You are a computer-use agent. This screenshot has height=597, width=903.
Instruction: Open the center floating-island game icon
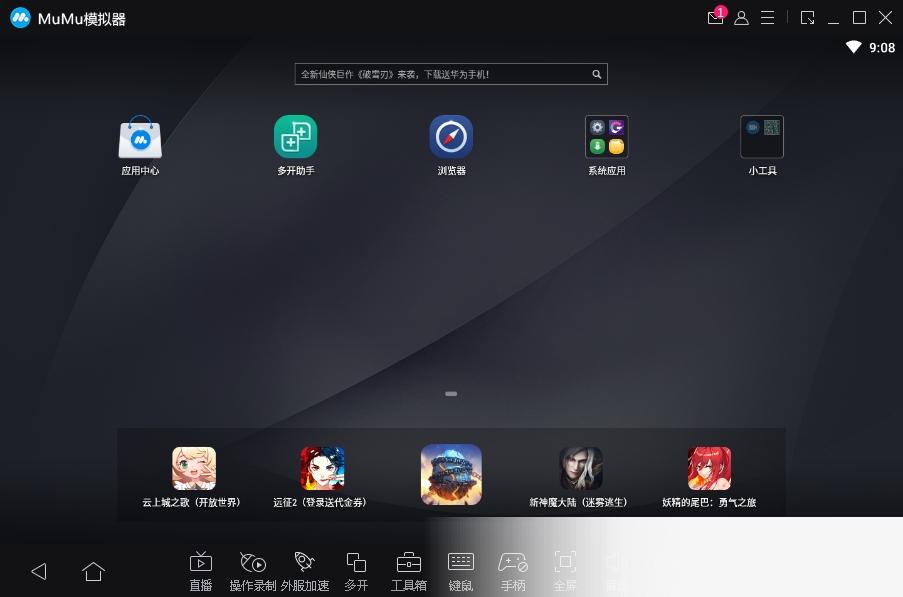click(451, 474)
